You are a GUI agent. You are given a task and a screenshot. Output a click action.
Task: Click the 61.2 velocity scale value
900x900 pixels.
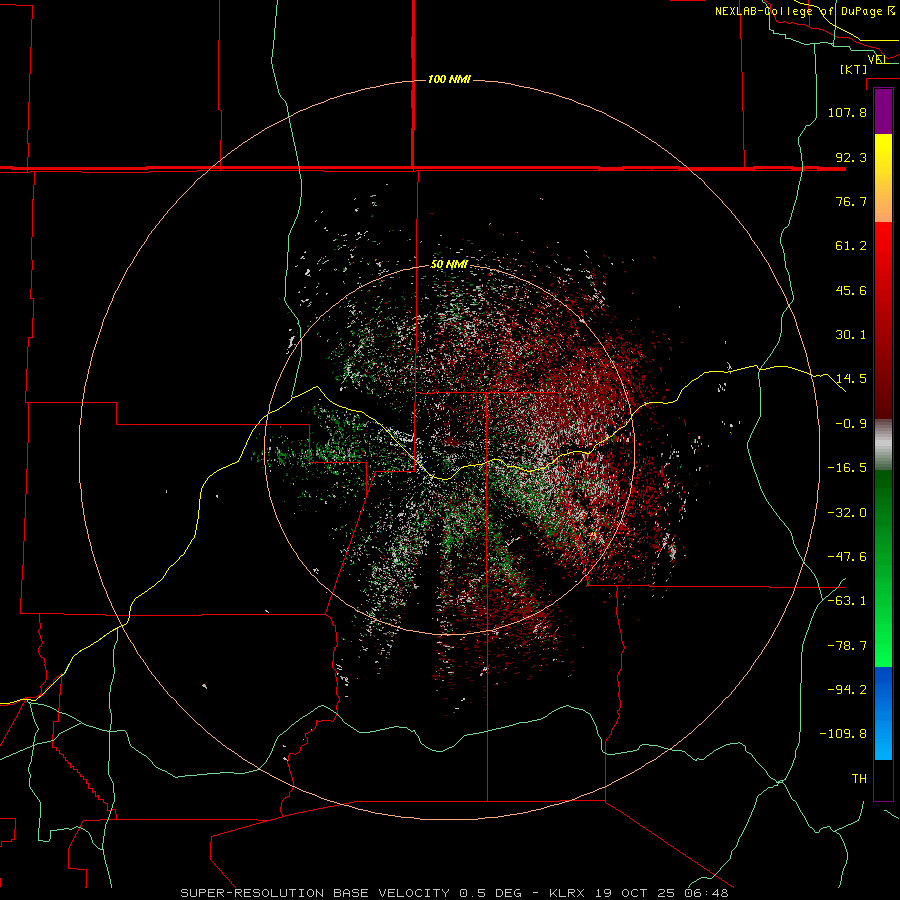click(851, 246)
